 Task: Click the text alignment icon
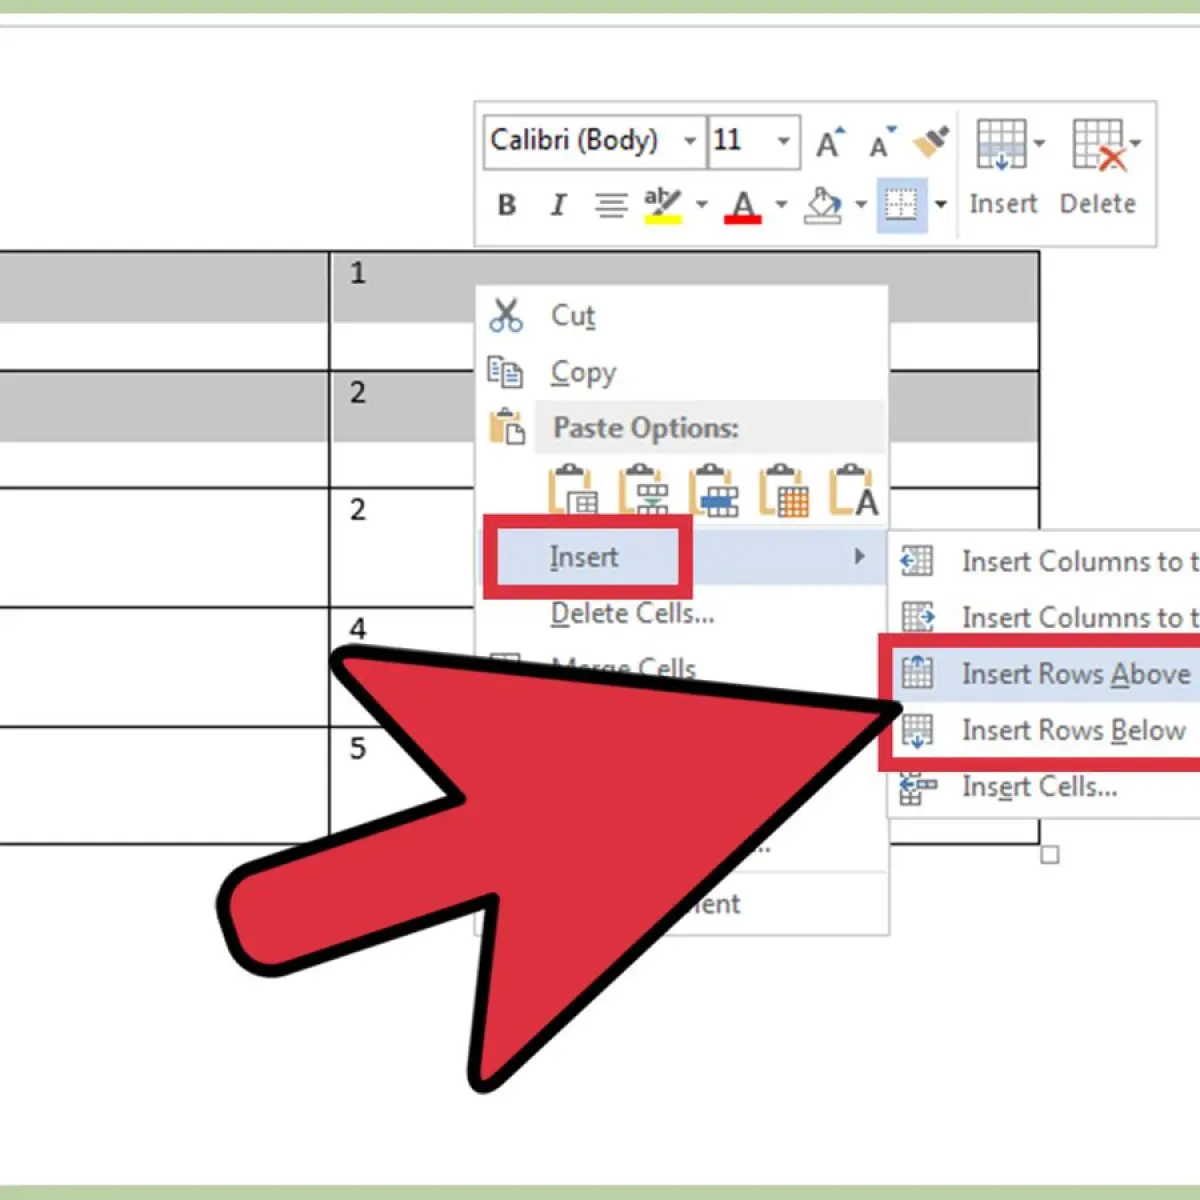[611, 205]
